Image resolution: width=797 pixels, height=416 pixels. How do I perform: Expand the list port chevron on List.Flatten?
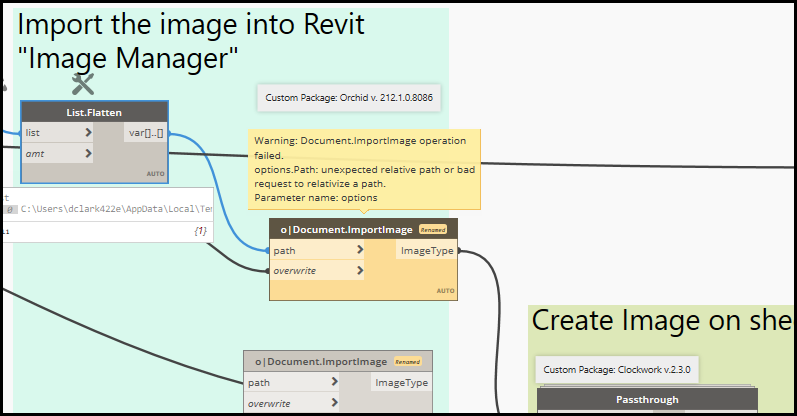(88, 133)
